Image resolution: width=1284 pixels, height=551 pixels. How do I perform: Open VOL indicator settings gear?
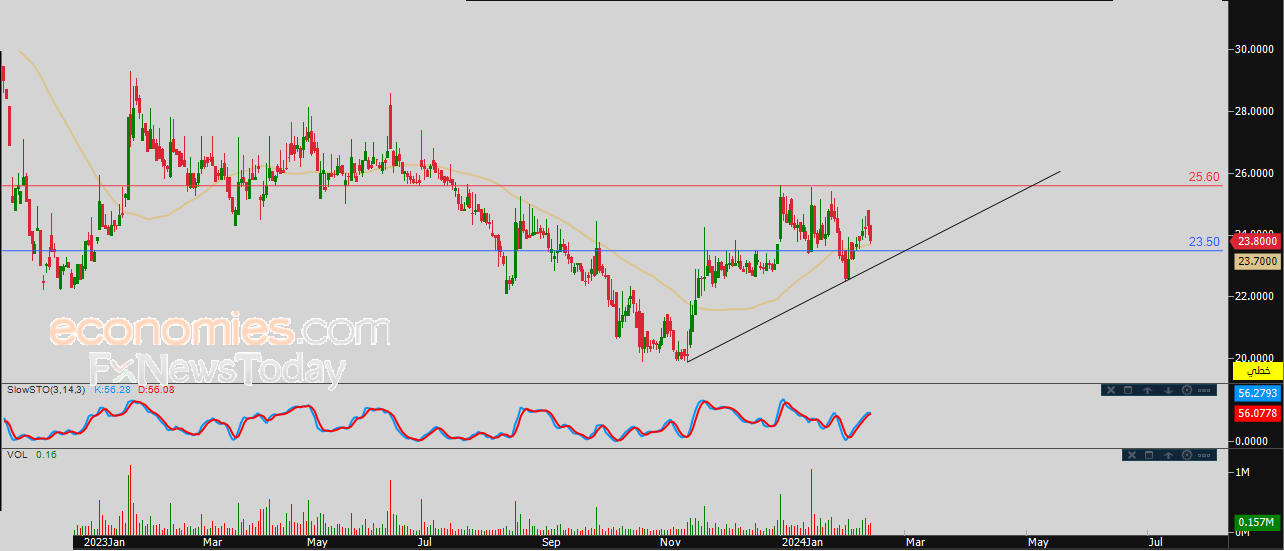point(1187,455)
